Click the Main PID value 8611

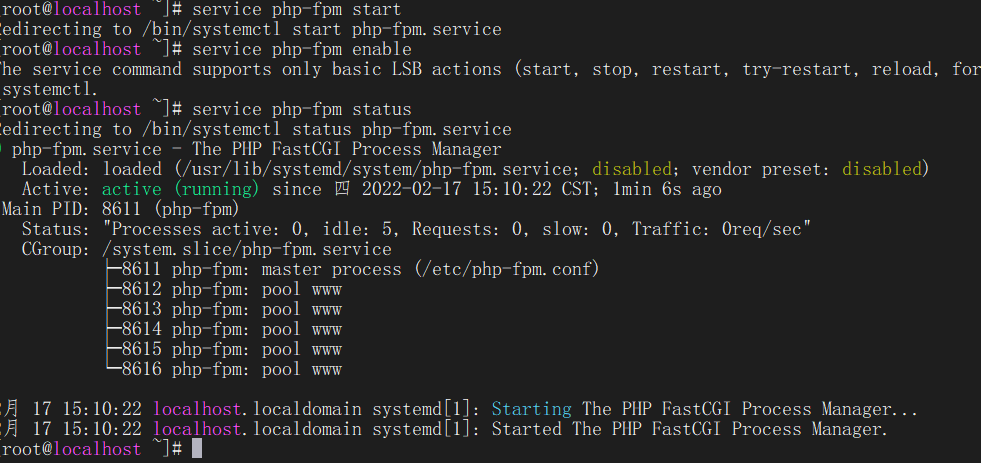122,209
